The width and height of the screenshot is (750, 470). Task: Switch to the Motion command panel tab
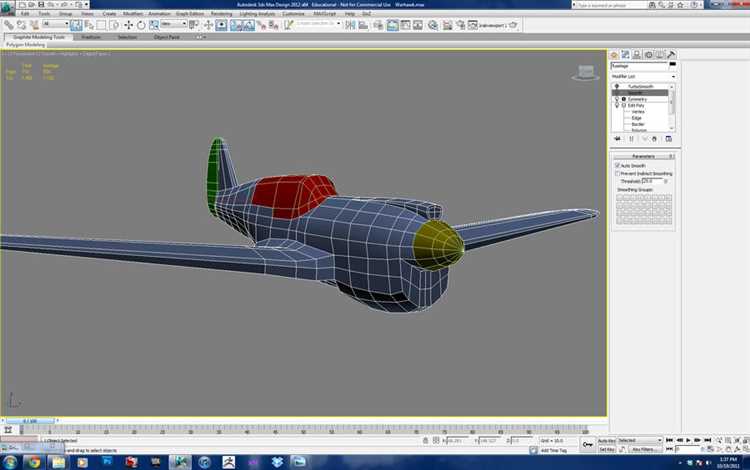coord(649,55)
